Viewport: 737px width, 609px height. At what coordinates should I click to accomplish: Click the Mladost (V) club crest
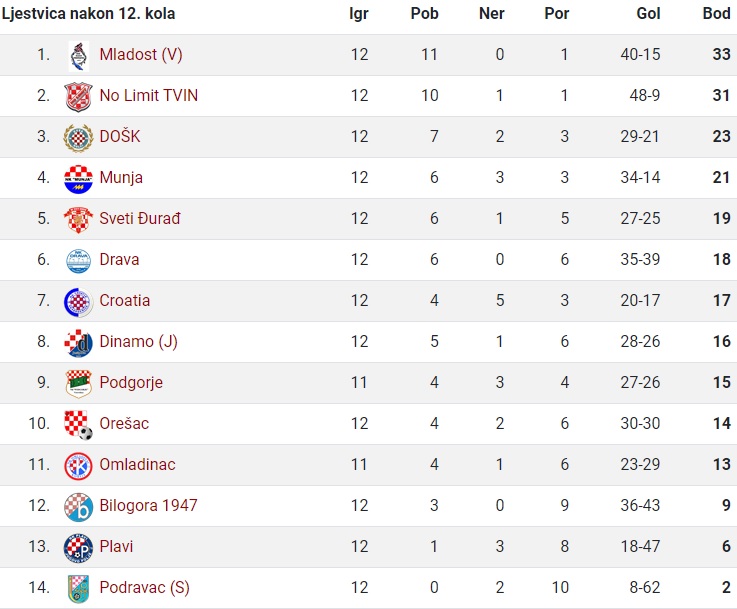click(x=78, y=56)
